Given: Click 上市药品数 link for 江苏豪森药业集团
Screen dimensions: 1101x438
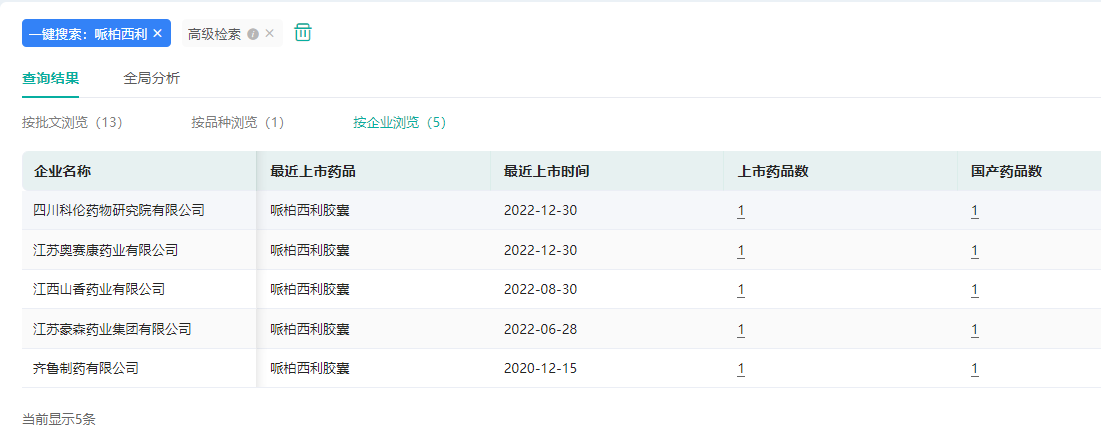Looking at the screenshot, I should 741,329.
